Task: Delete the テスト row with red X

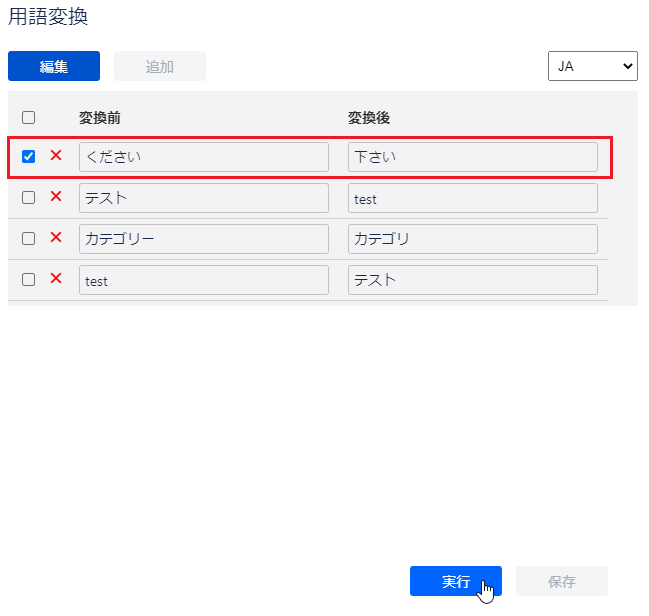Action: pos(56,197)
